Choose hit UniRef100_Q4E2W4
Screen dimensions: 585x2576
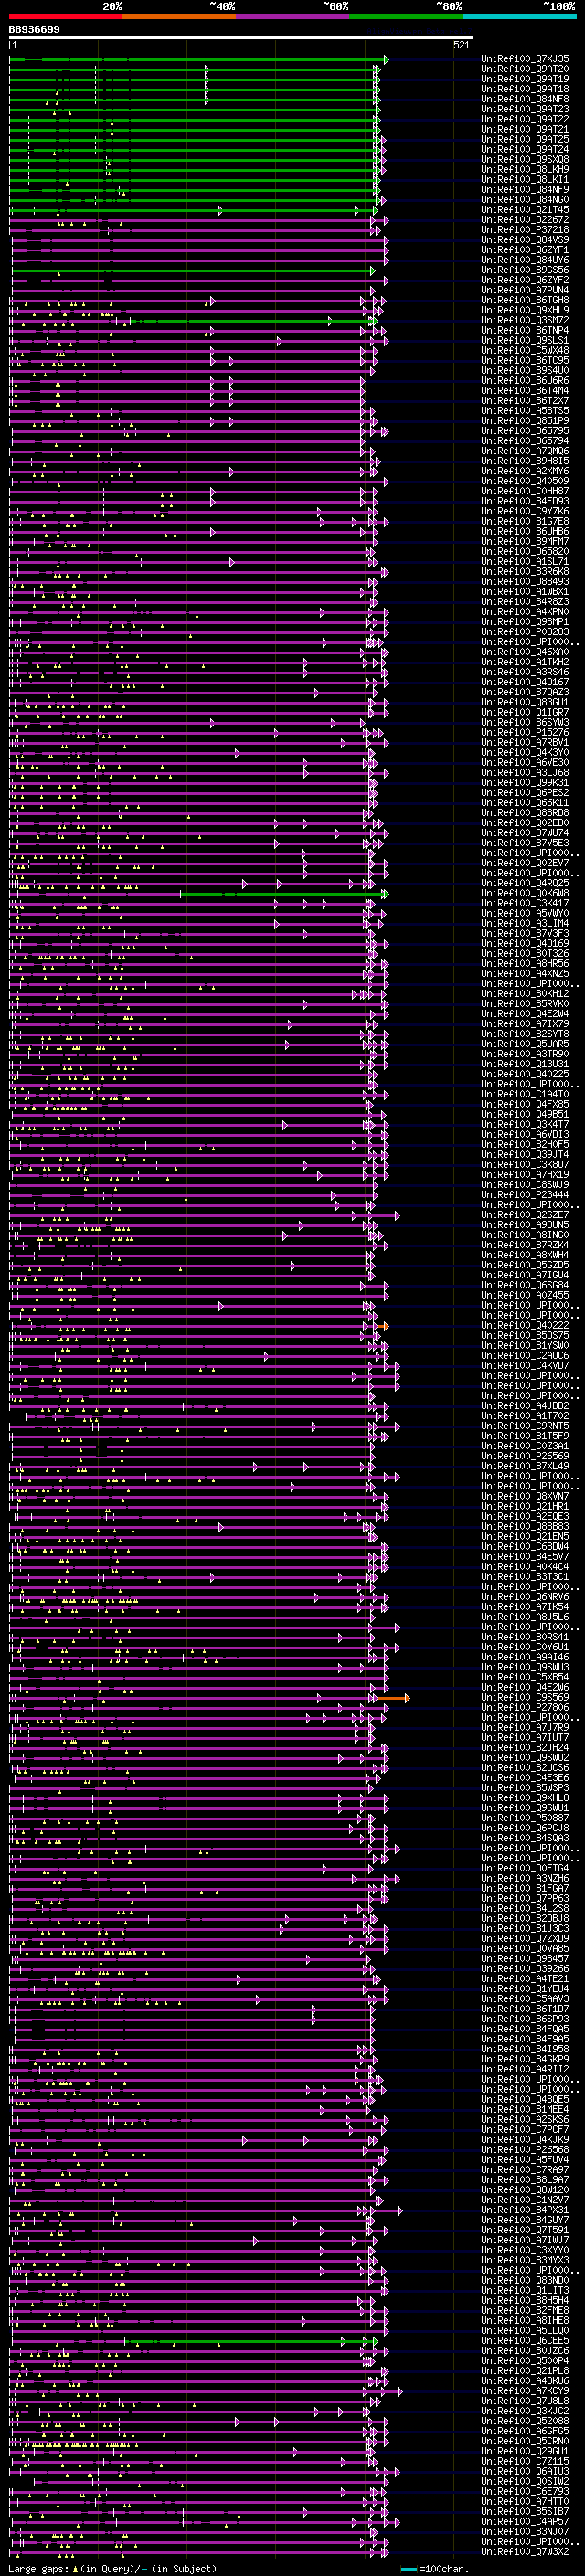(525, 1014)
